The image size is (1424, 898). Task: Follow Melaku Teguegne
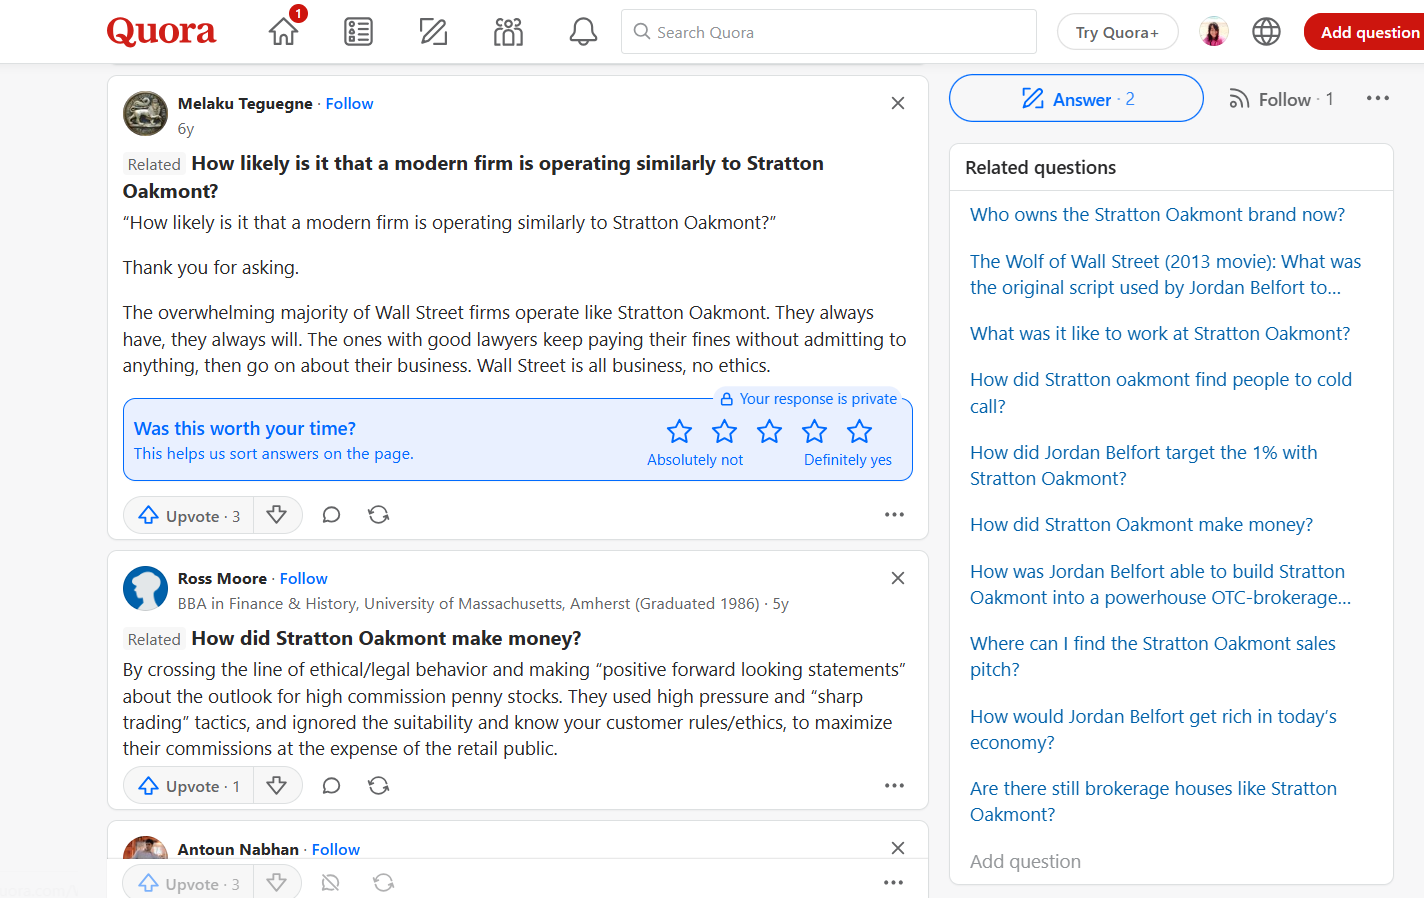[x=349, y=103]
